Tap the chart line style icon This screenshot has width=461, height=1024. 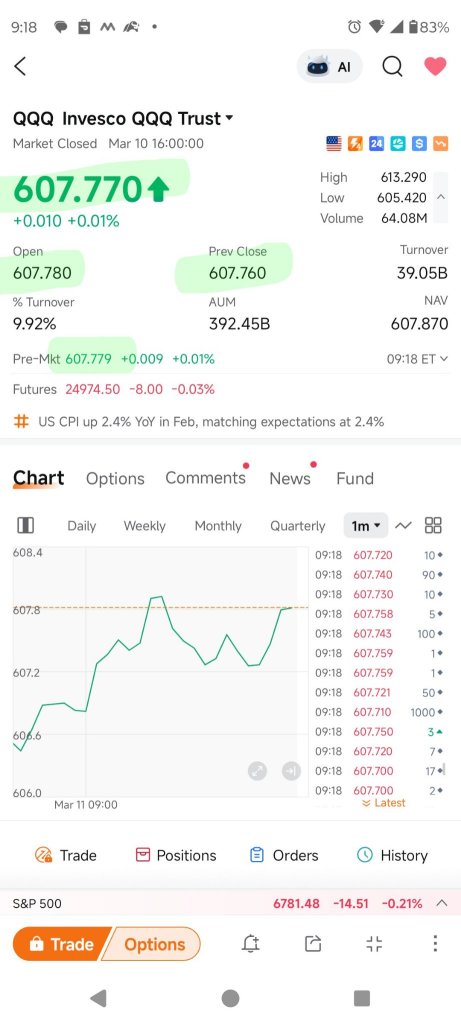click(404, 525)
